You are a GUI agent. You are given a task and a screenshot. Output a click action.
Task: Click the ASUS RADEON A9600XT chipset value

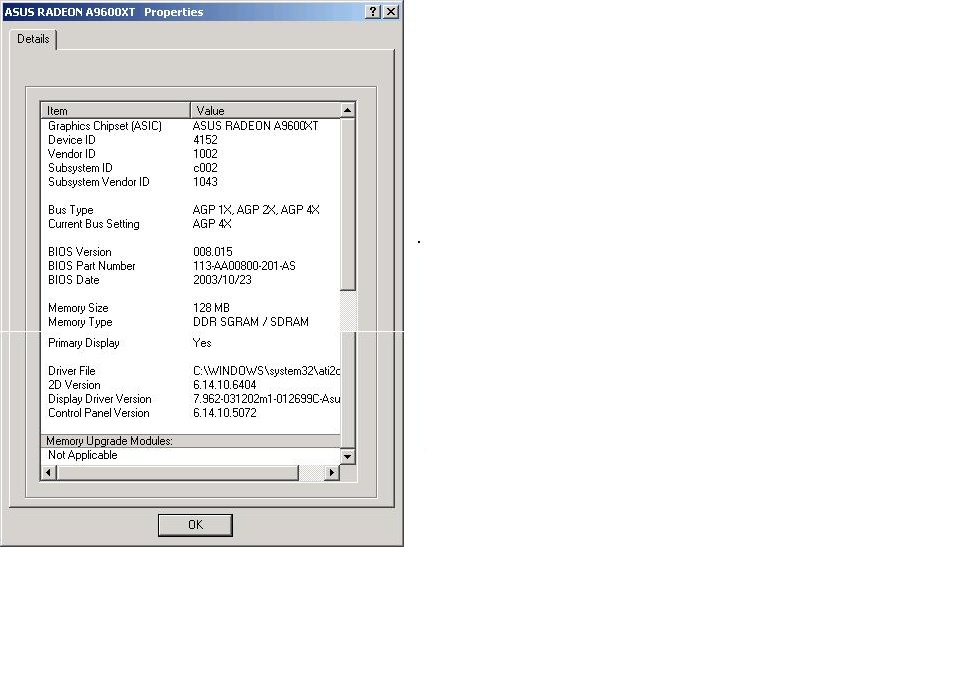tap(256, 126)
